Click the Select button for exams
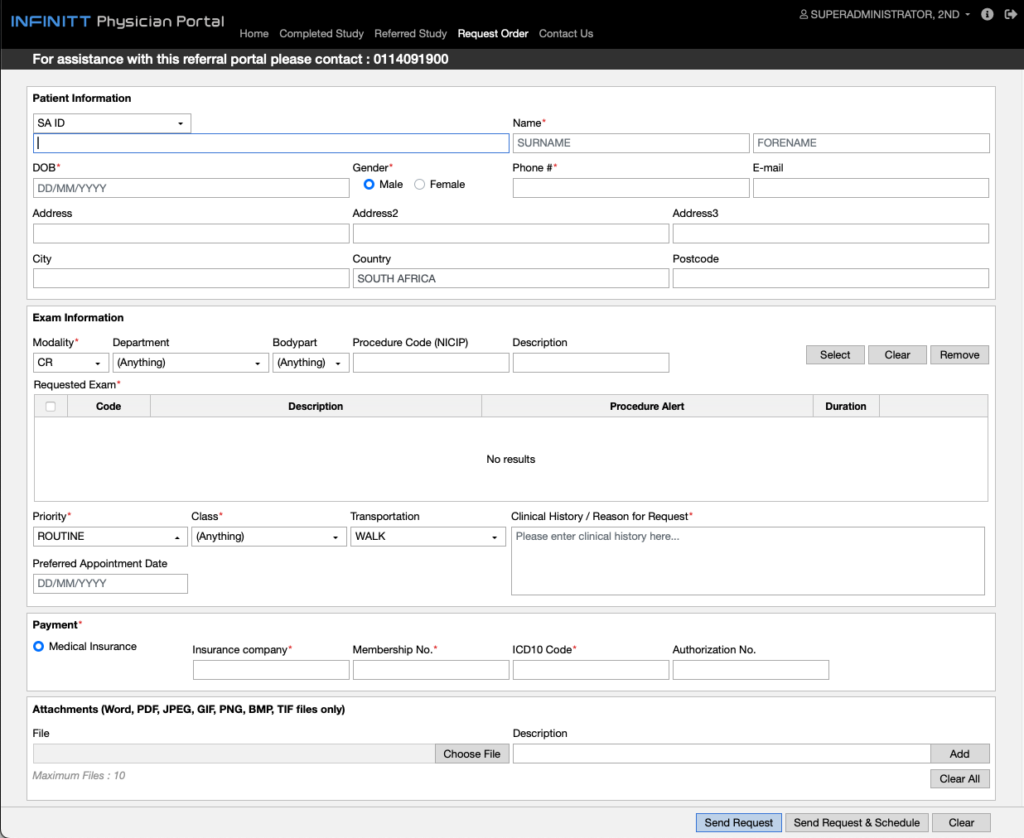 [x=835, y=355]
